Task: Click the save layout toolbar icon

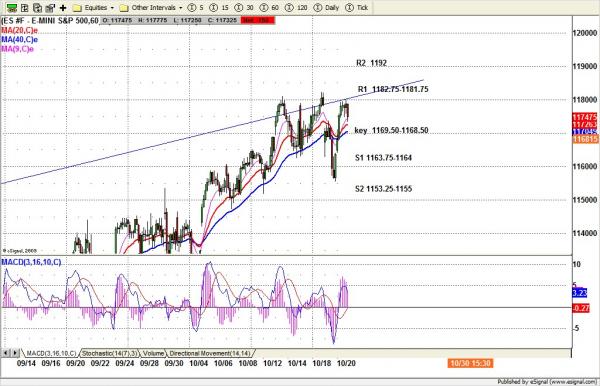Action: (50, 8)
